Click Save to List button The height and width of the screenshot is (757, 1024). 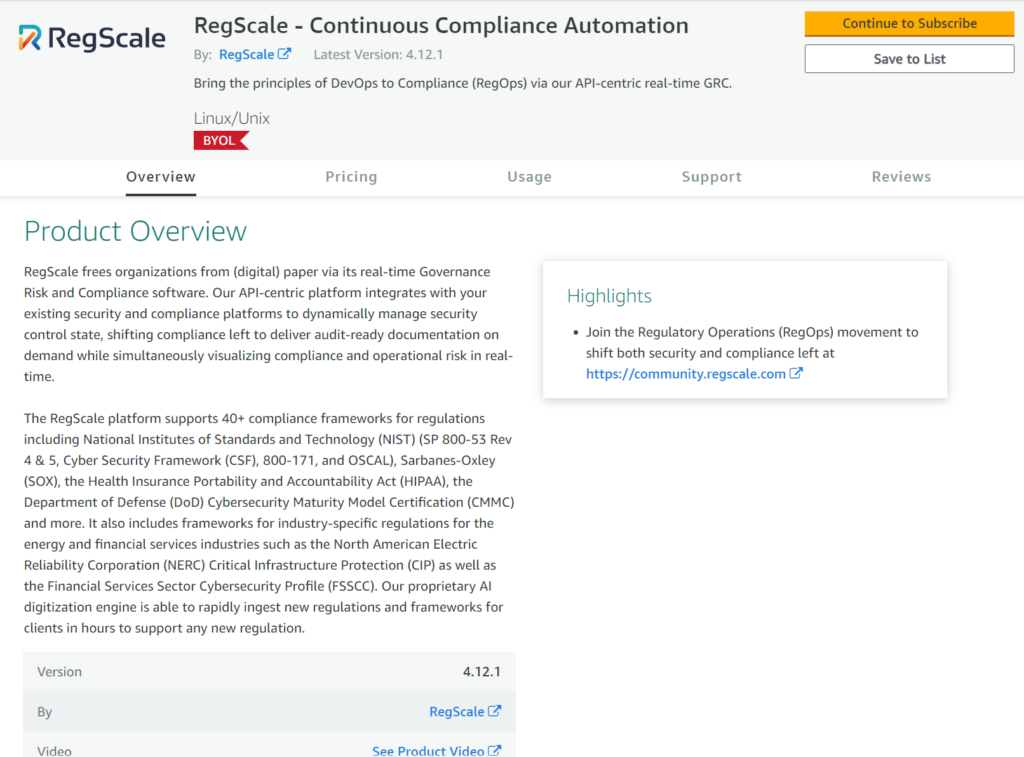tap(909, 59)
